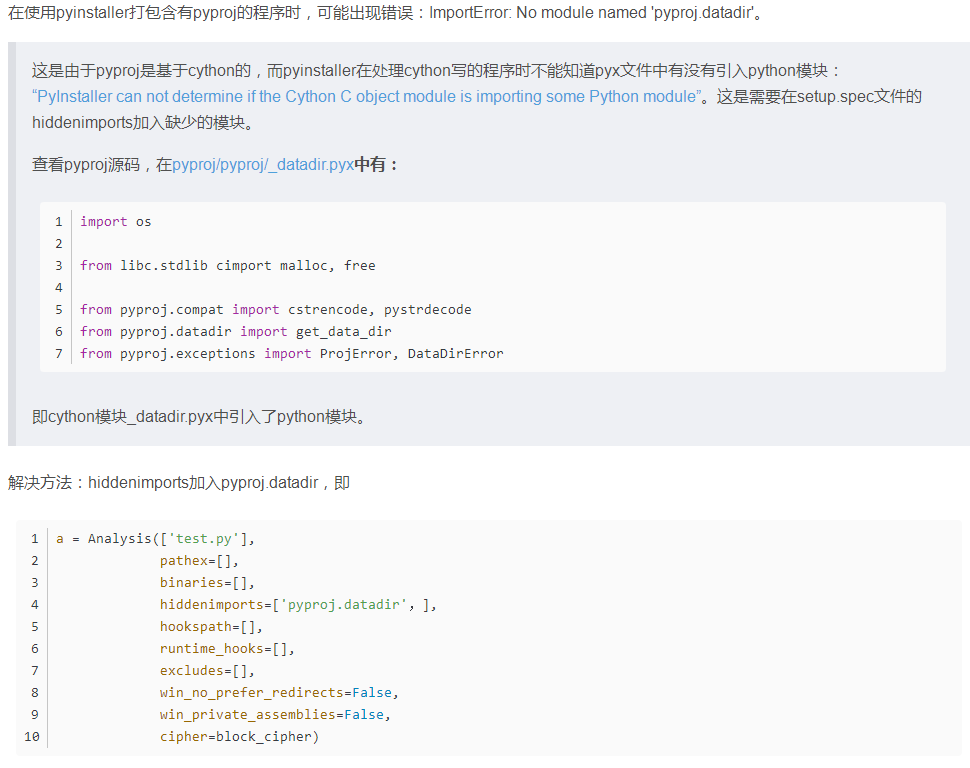Click the text "hiddenimports加入缺少的模块。"
The height and width of the screenshot is (768, 970).
143,123
